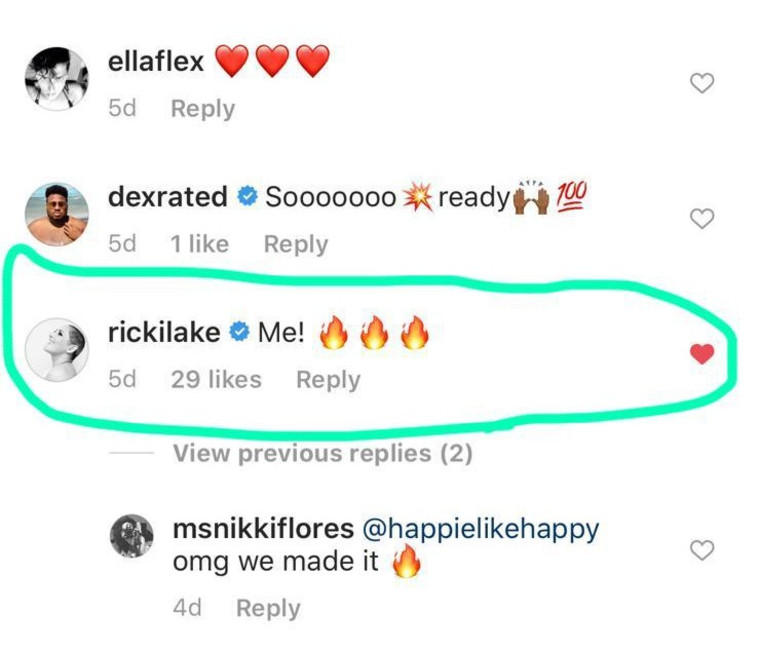Open ellaflex profile picture

[57, 76]
